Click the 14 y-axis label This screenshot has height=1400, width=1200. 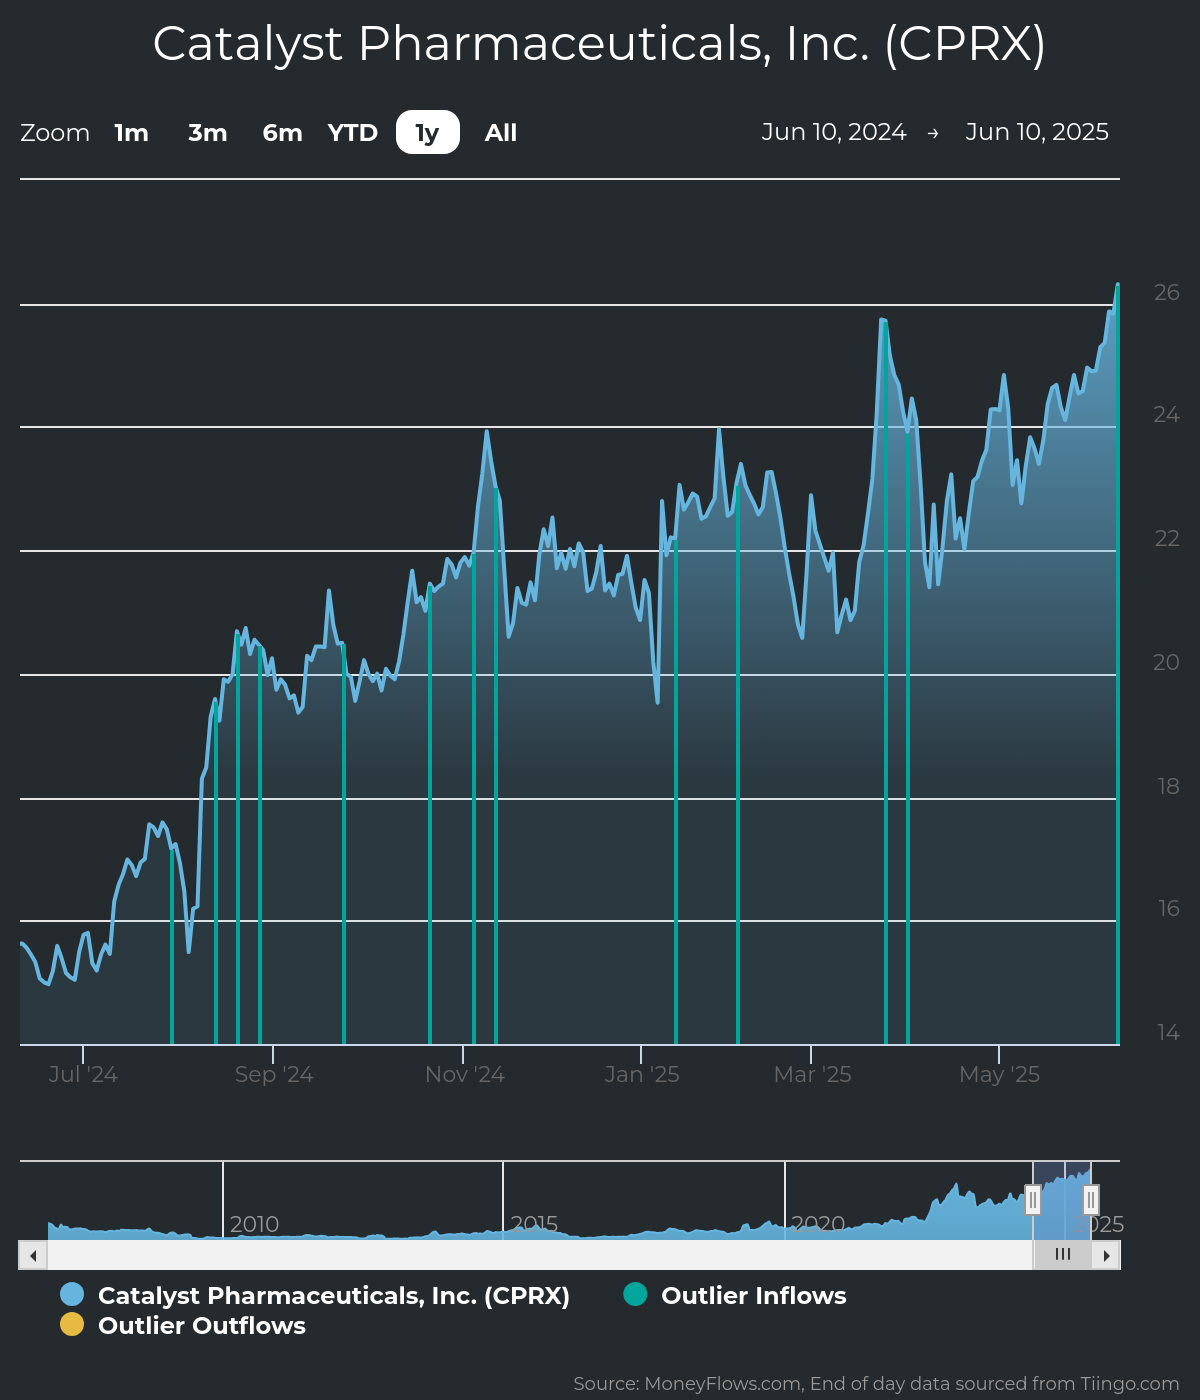coord(1168,1032)
